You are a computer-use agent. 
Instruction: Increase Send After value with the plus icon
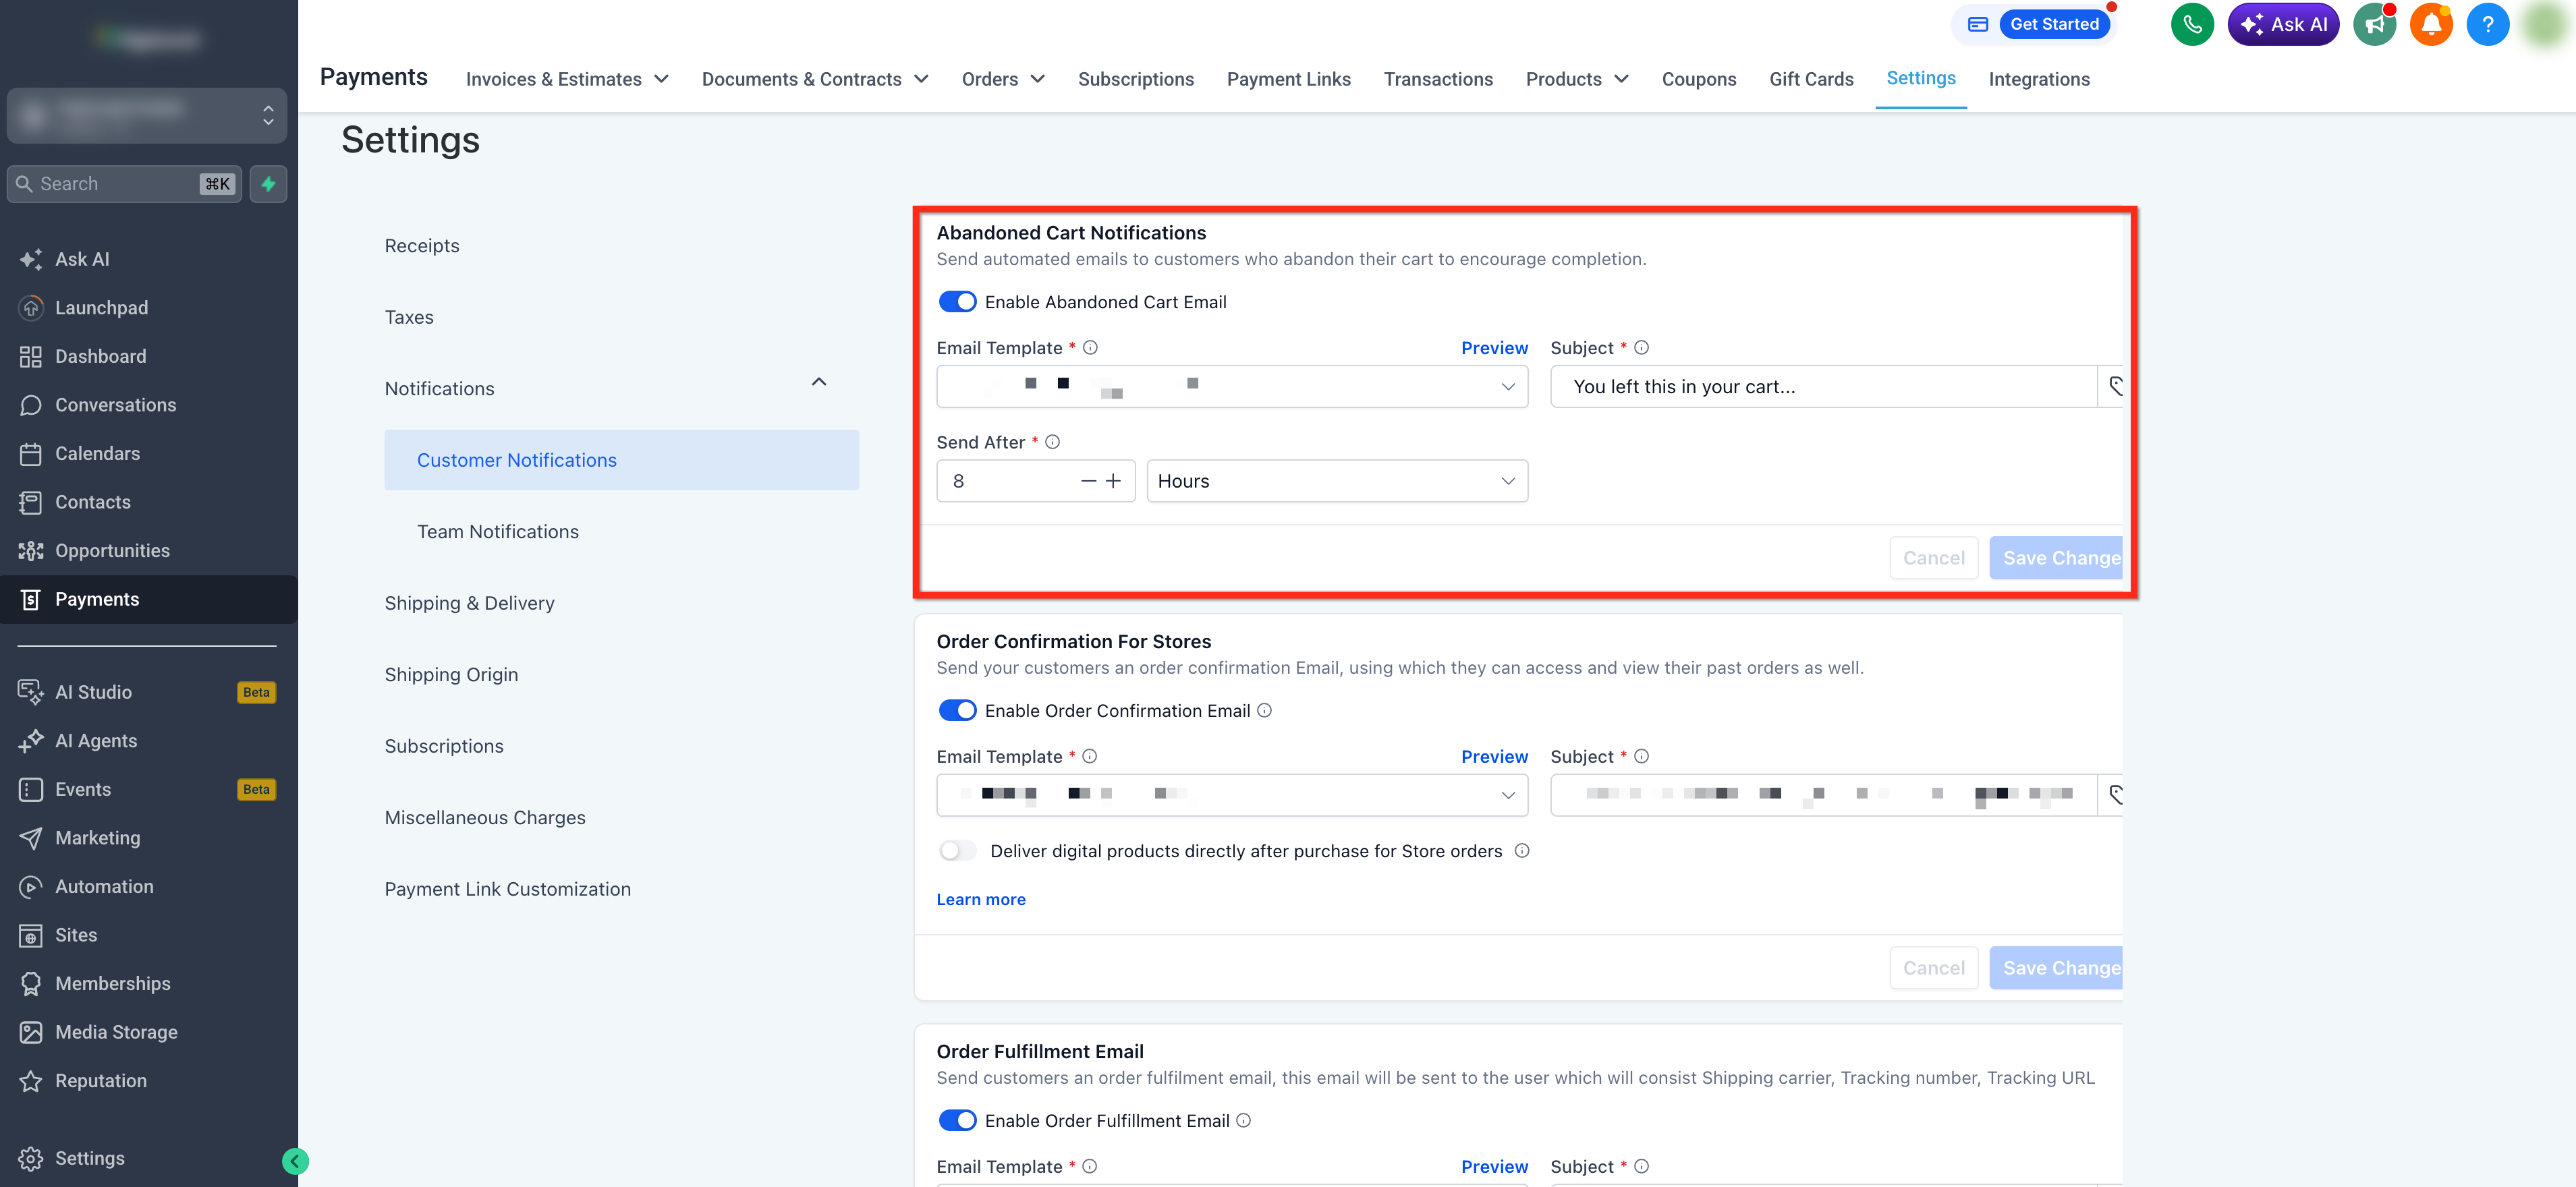pyautogui.click(x=1114, y=481)
